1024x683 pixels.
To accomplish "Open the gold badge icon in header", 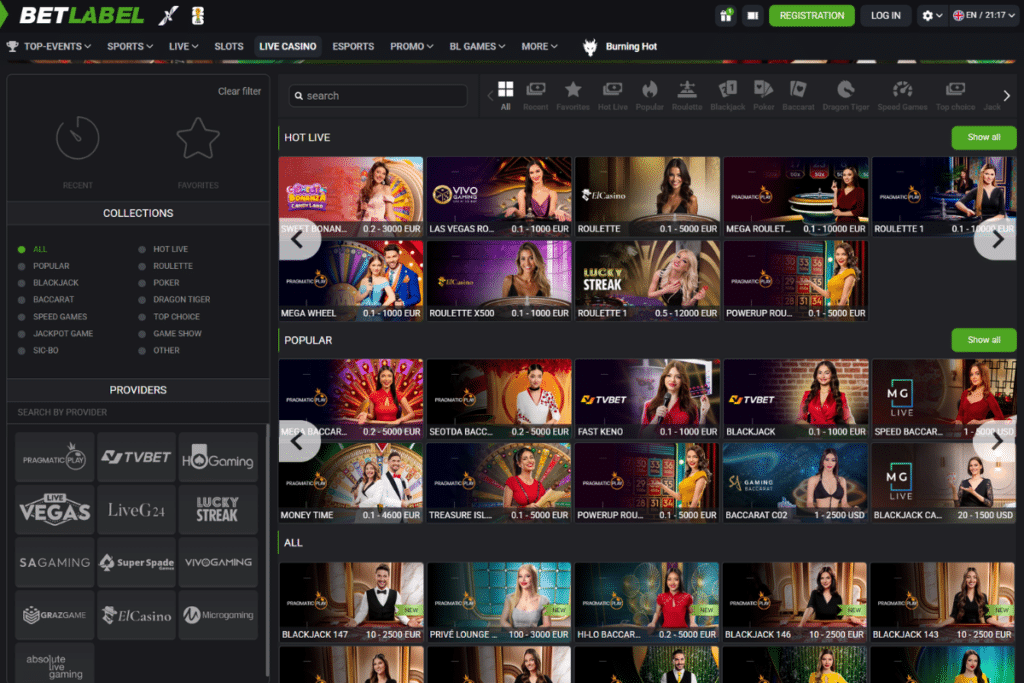I will [198, 15].
